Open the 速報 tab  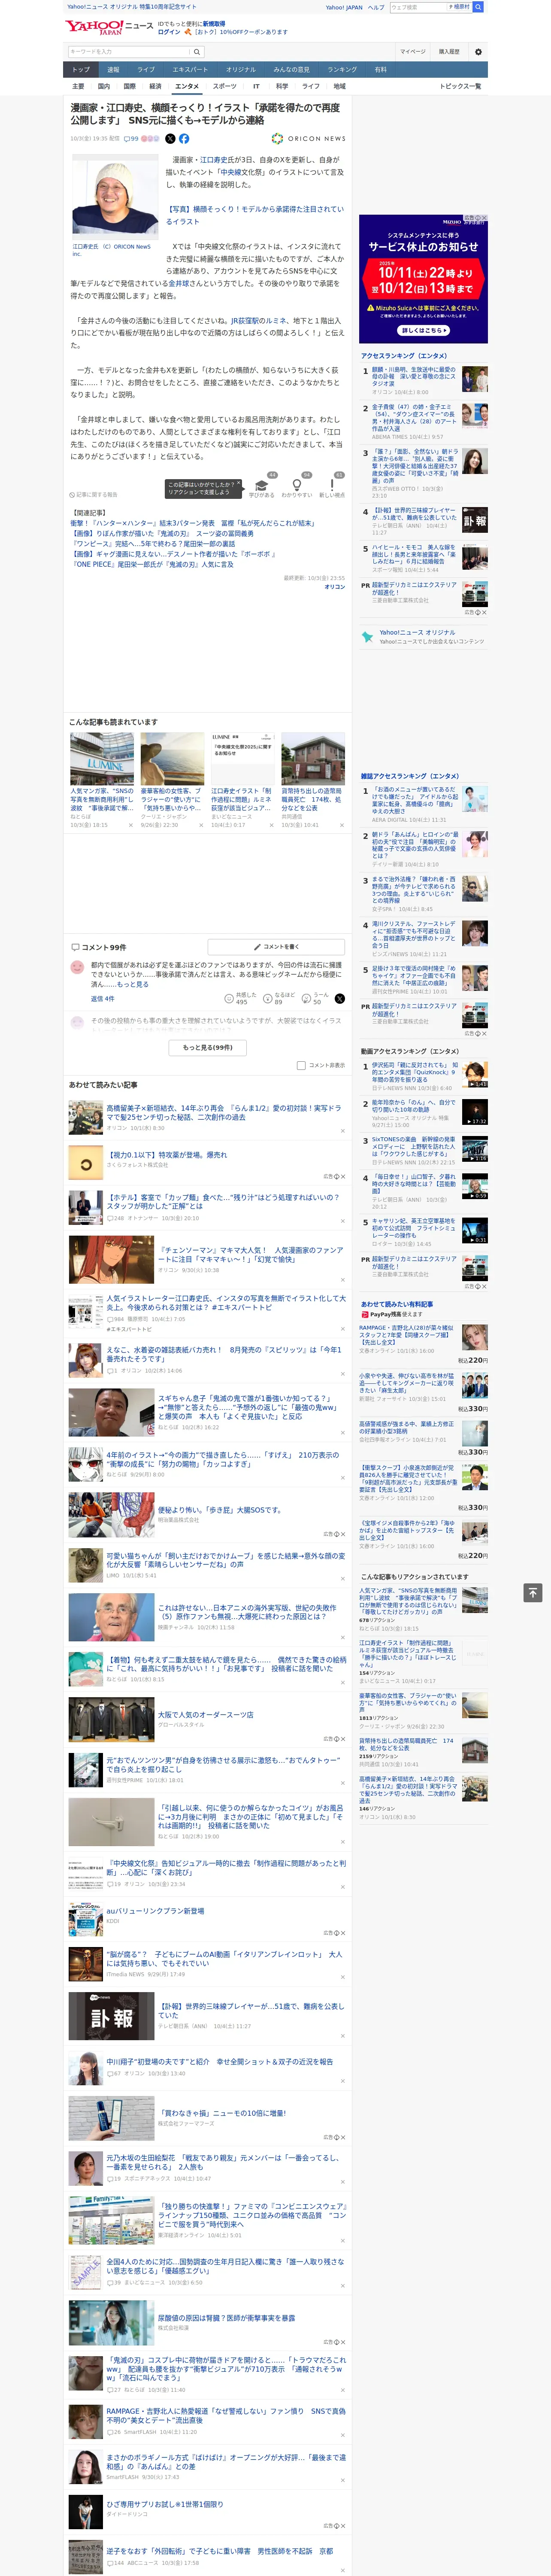pyautogui.click(x=113, y=70)
